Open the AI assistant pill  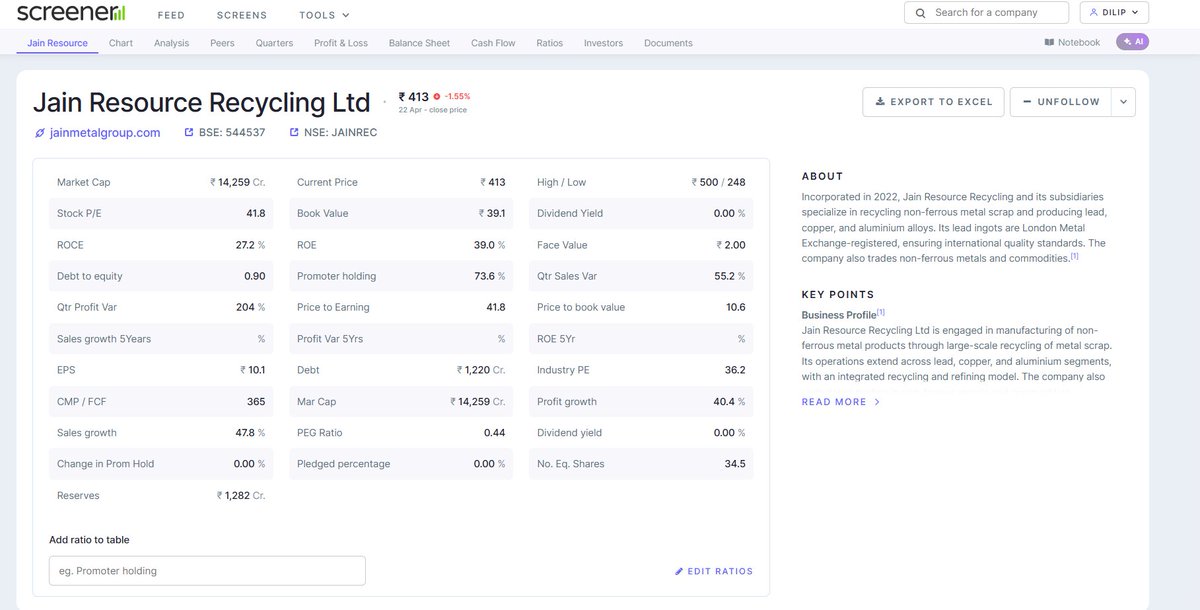tap(1133, 42)
